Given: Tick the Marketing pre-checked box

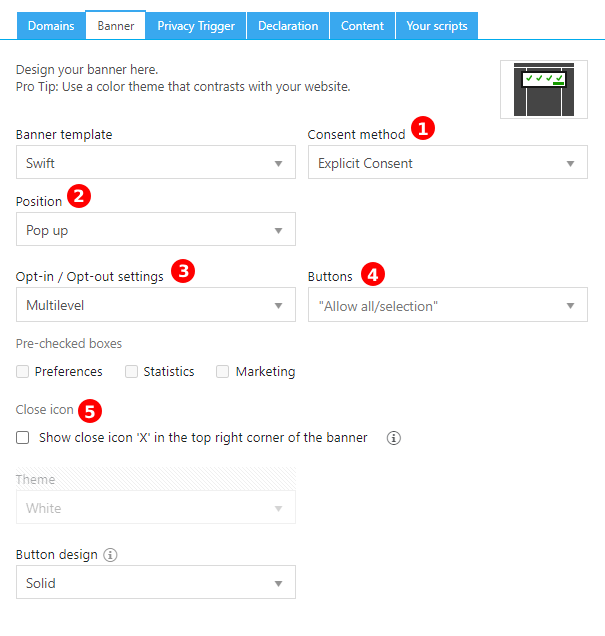Looking at the screenshot, I should coord(223,372).
